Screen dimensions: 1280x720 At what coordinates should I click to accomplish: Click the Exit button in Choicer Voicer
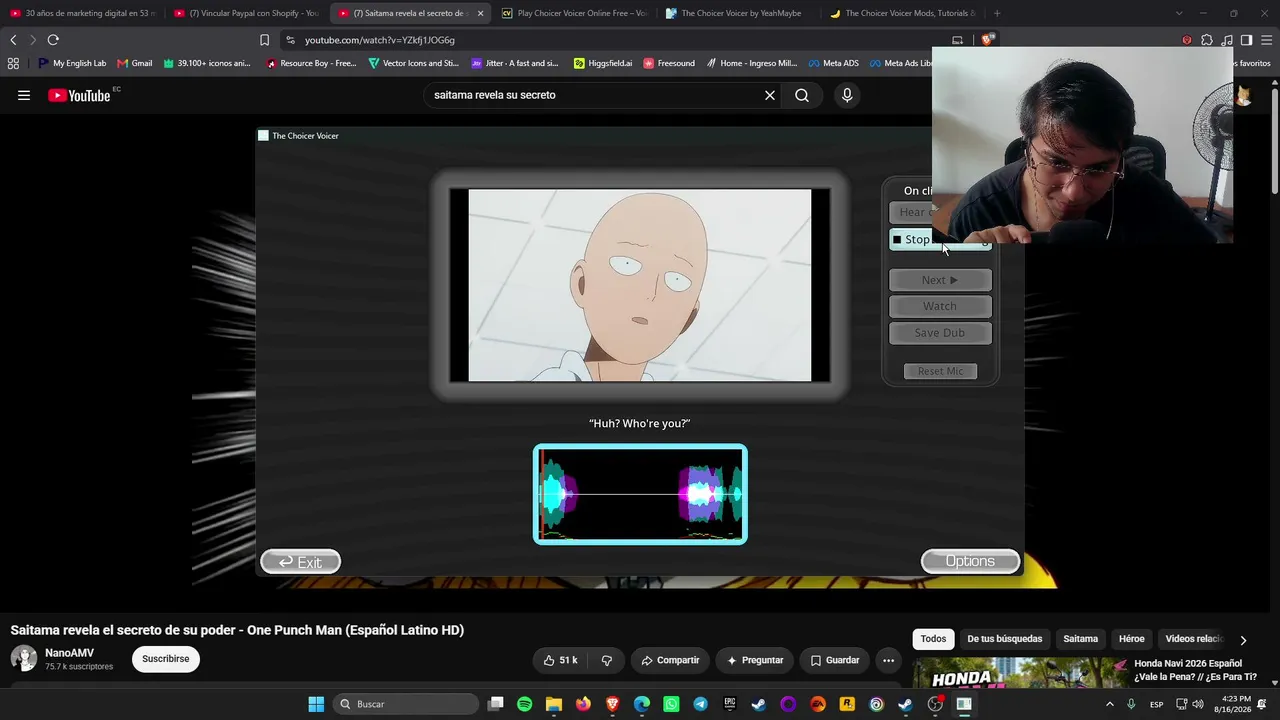[300, 562]
